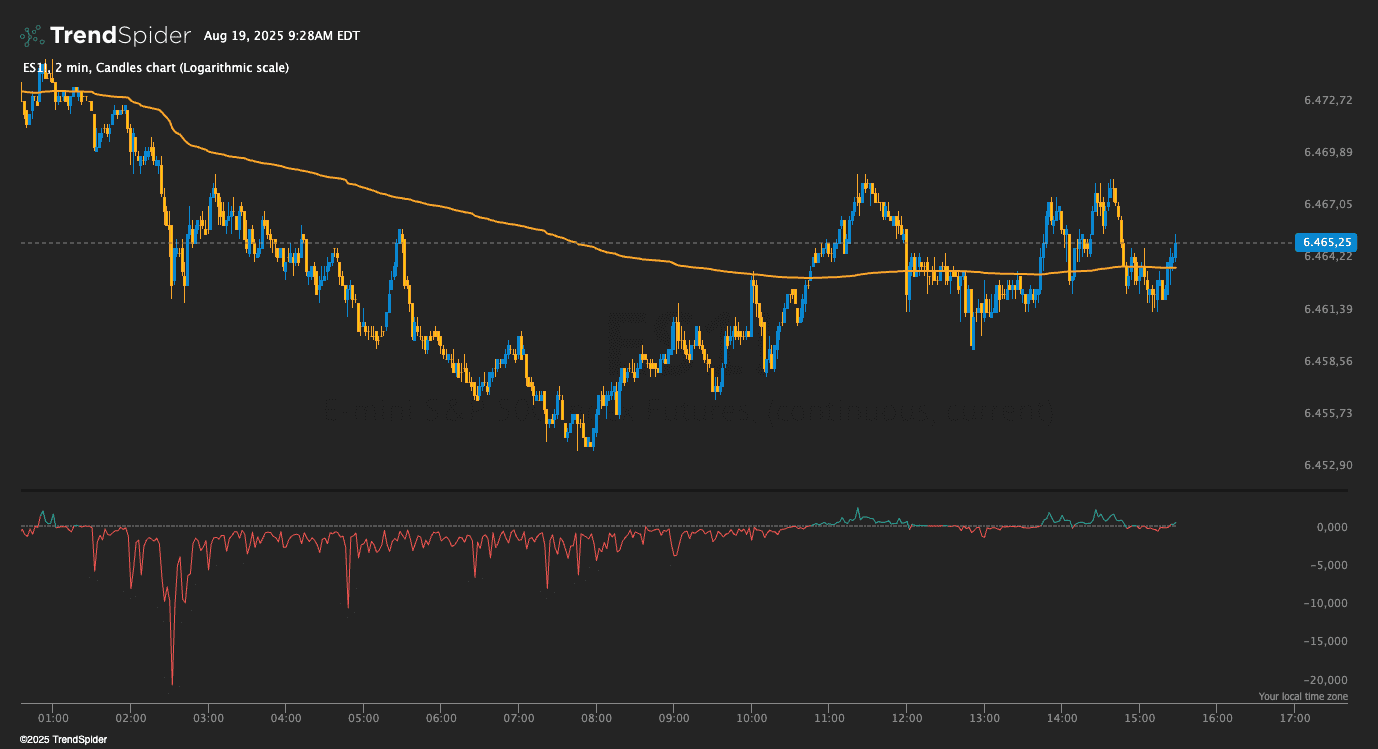Click the ©2025 TrendSpider copyright link
This screenshot has height=749, width=1378.
click(x=64, y=739)
